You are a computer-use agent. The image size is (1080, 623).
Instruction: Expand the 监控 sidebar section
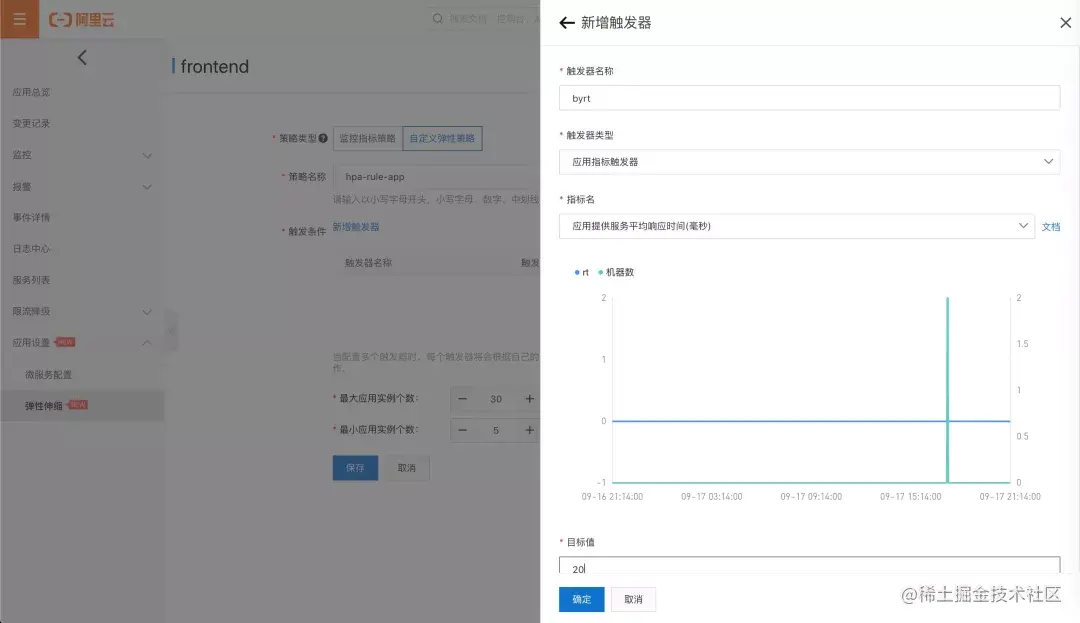82,155
